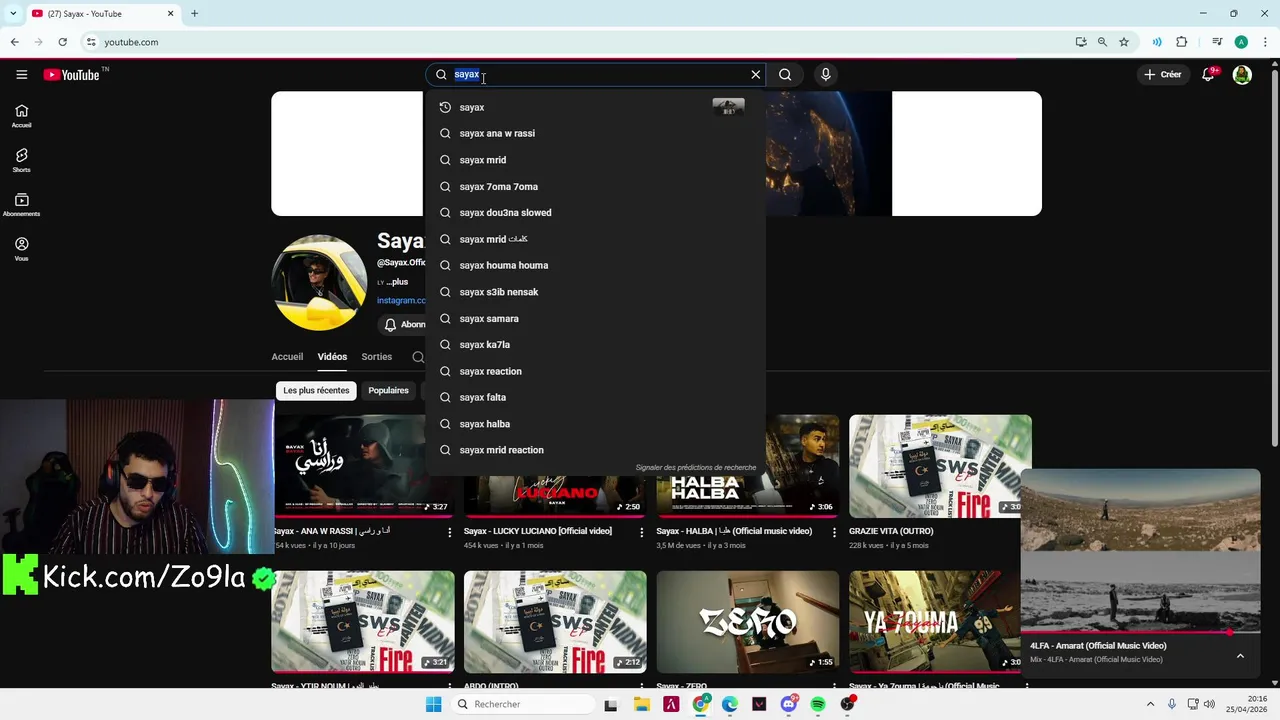Pick suggestion "sayax mrid reaction"
This screenshot has height=720, width=1280.
click(595, 450)
